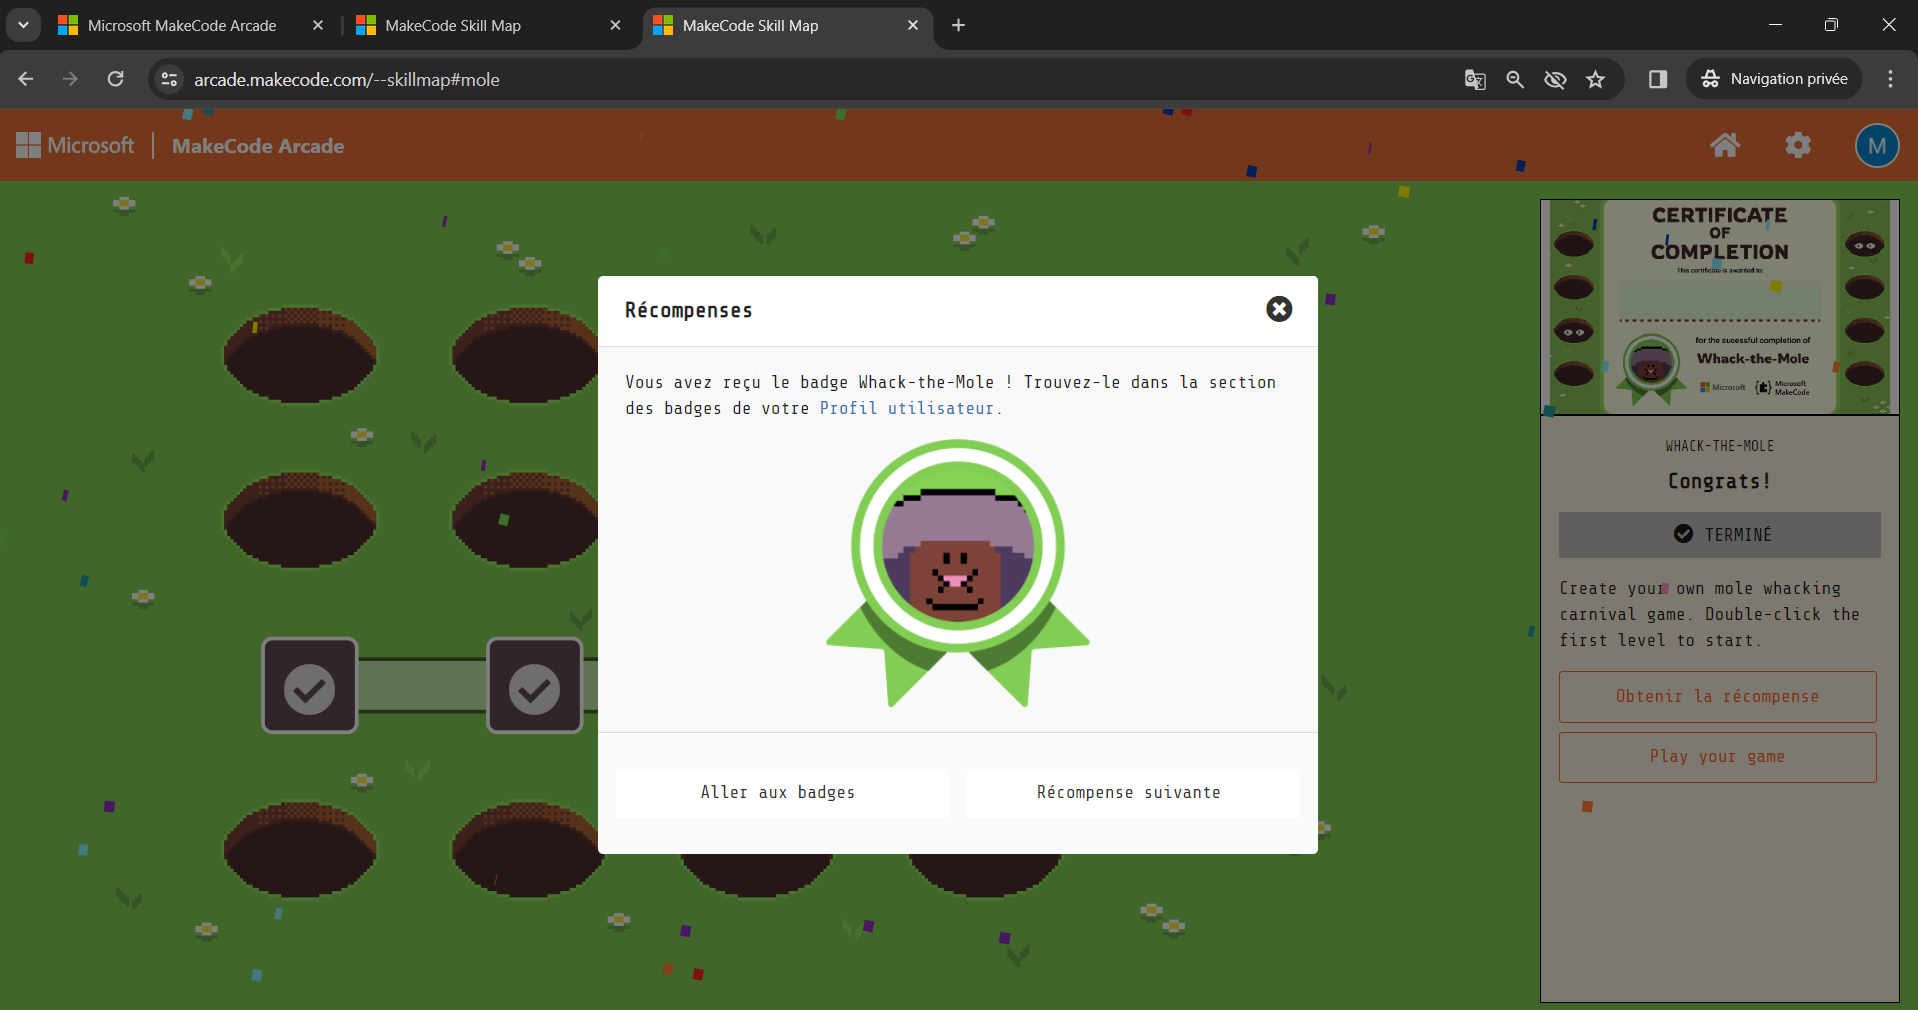Expand the tab search dropdown
The height and width of the screenshot is (1010, 1918).
coord(23,25)
